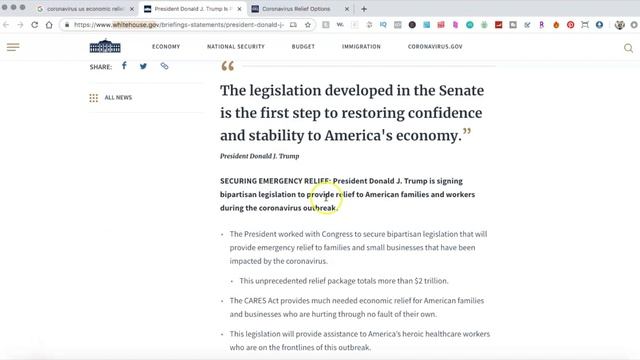
Task: Open the Coronavirus.gov nav link
Action: coord(435,47)
